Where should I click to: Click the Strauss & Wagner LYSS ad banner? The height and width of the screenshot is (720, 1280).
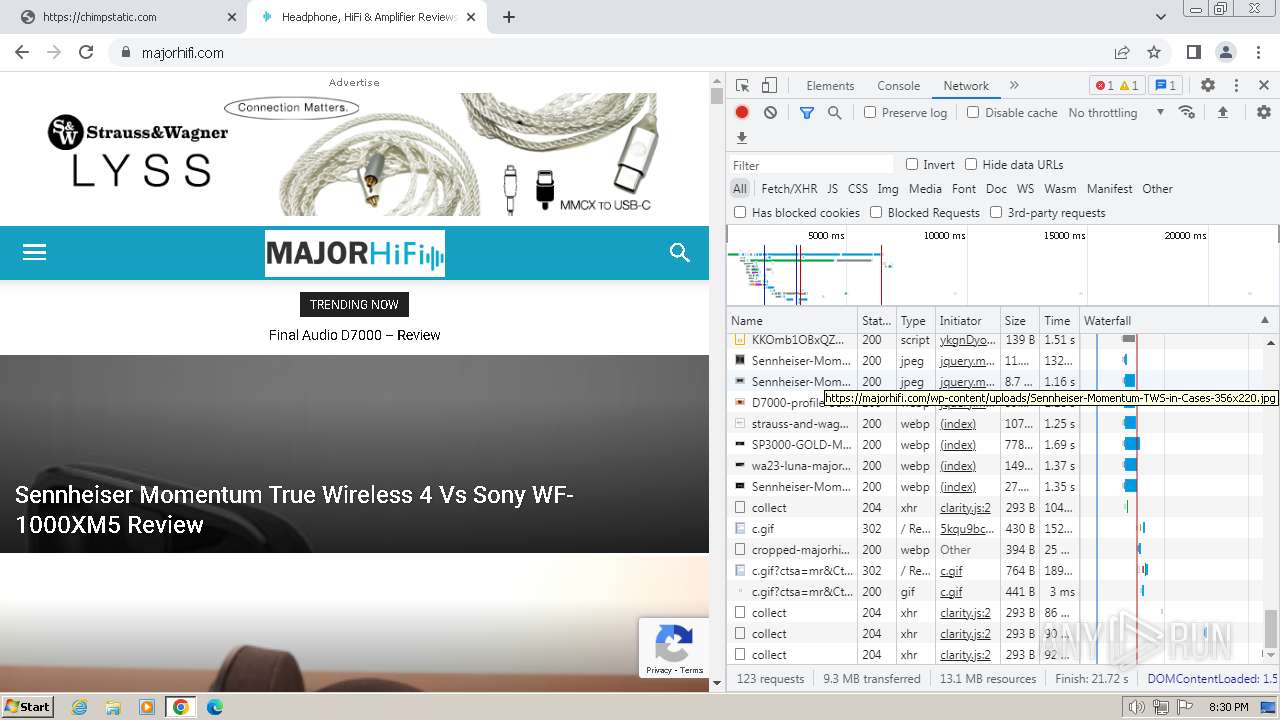click(x=354, y=154)
